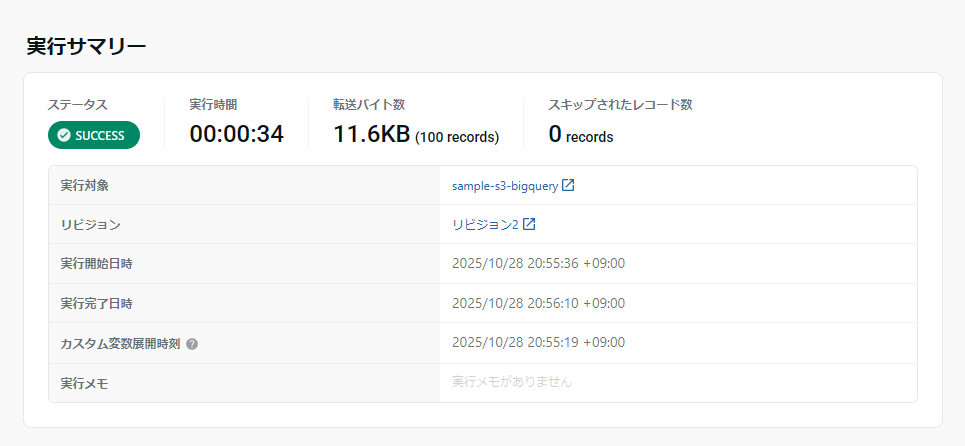Click the 0 records skipped value
This screenshot has width=965, height=446.
pyautogui.click(x=580, y=136)
